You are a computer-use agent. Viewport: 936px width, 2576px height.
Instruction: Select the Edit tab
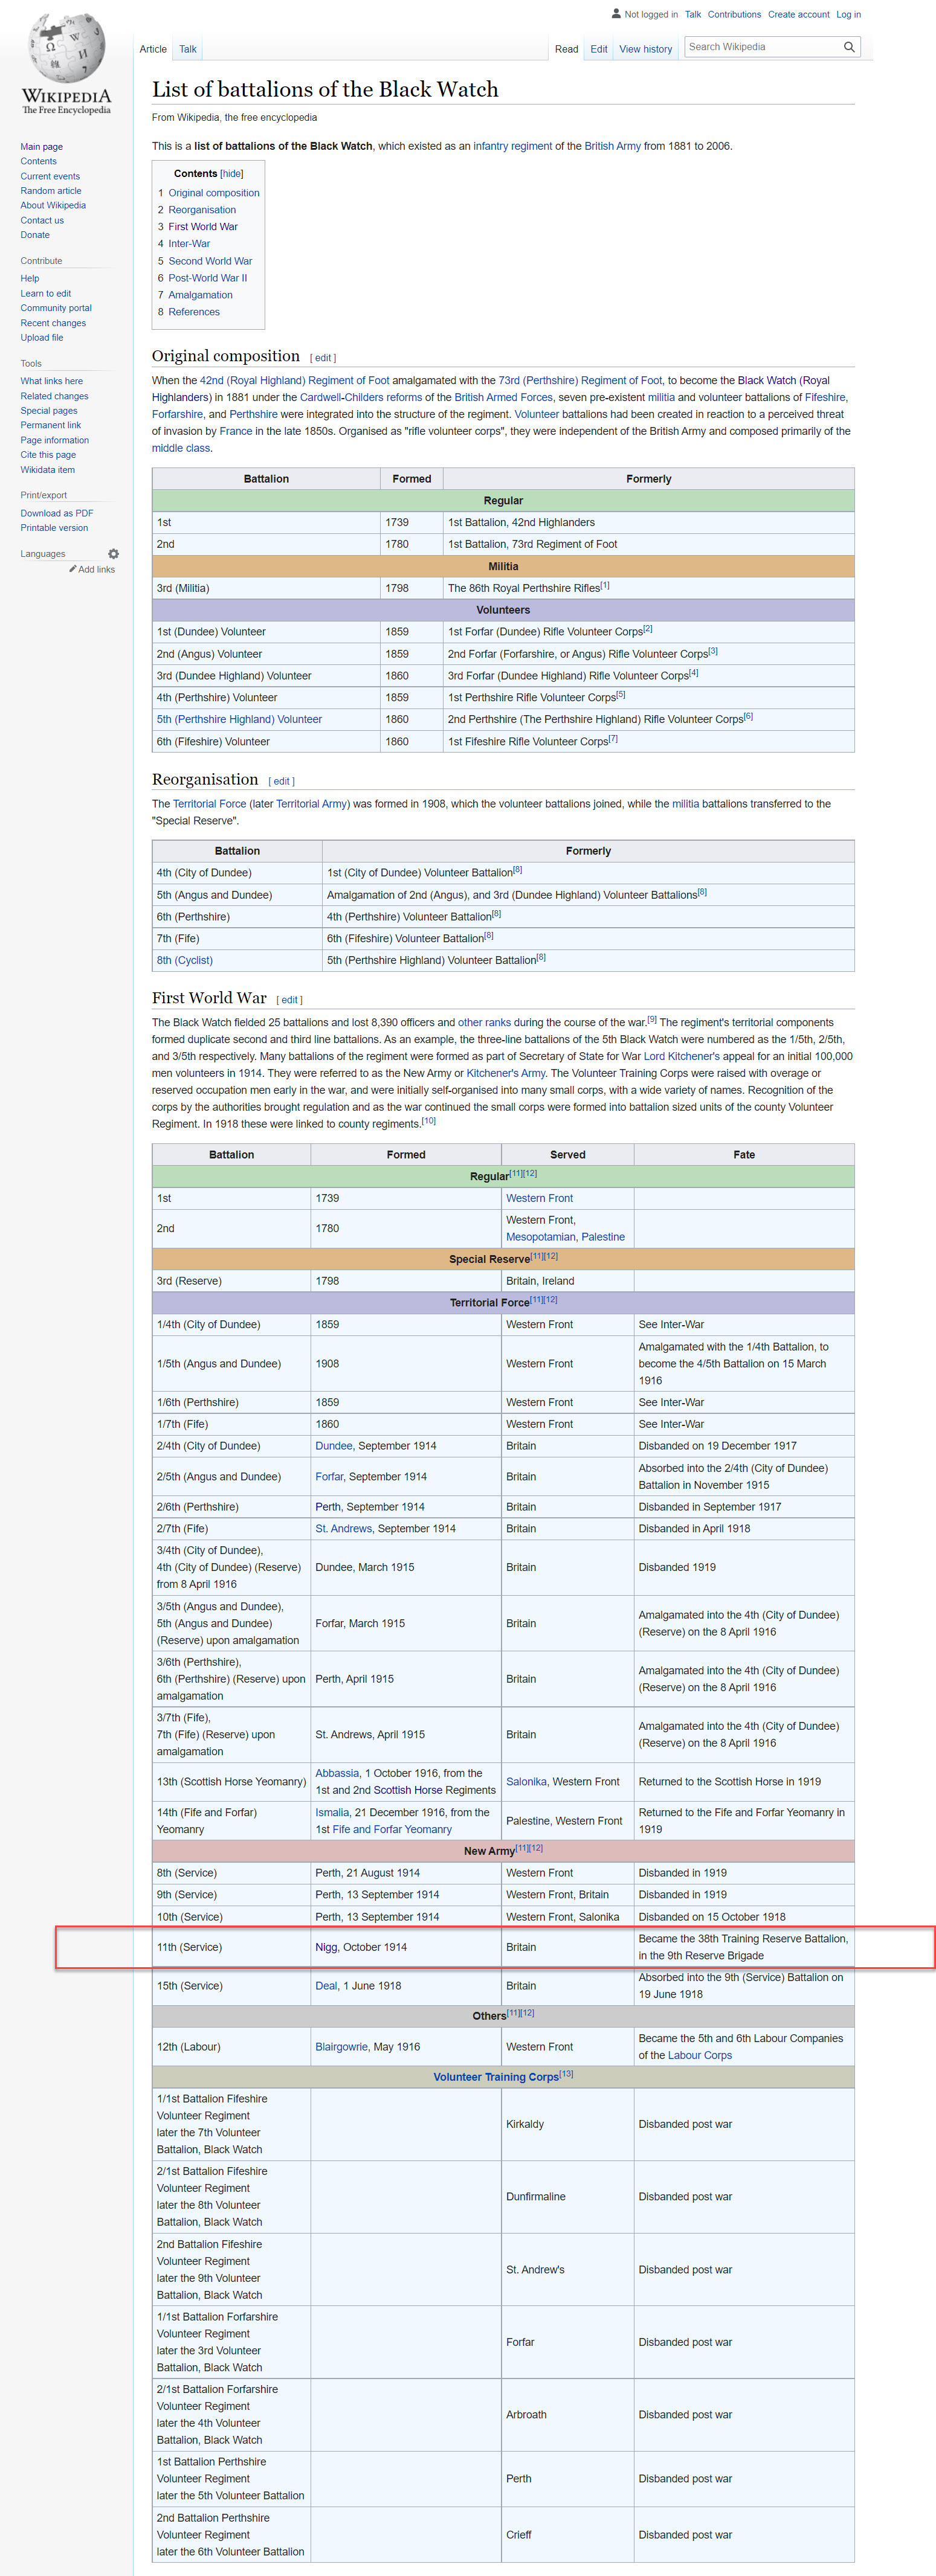[x=598, y=49]
